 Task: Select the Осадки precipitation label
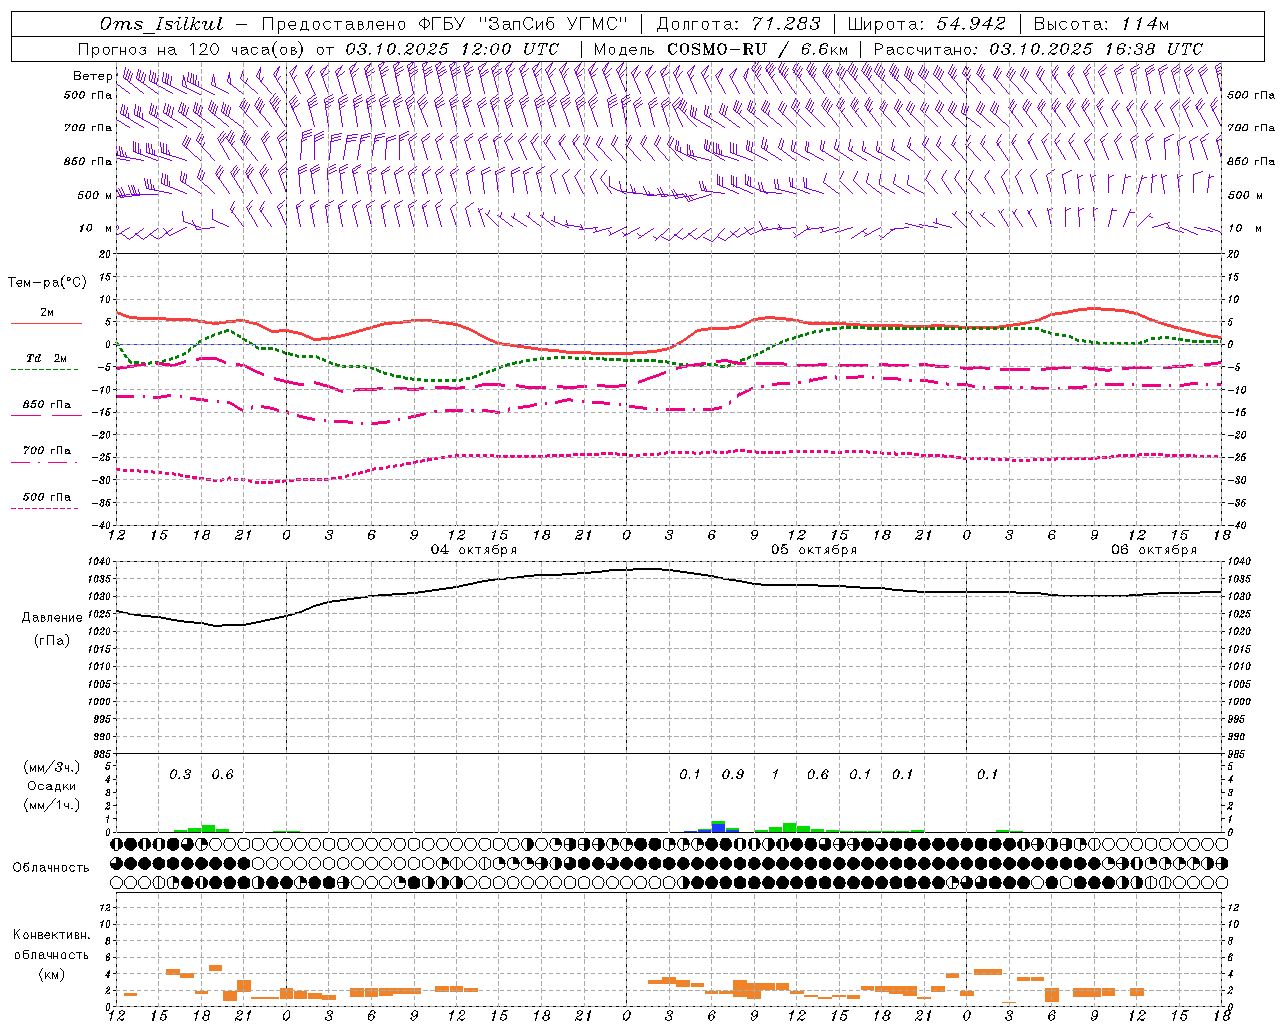[x=52, y=786]
